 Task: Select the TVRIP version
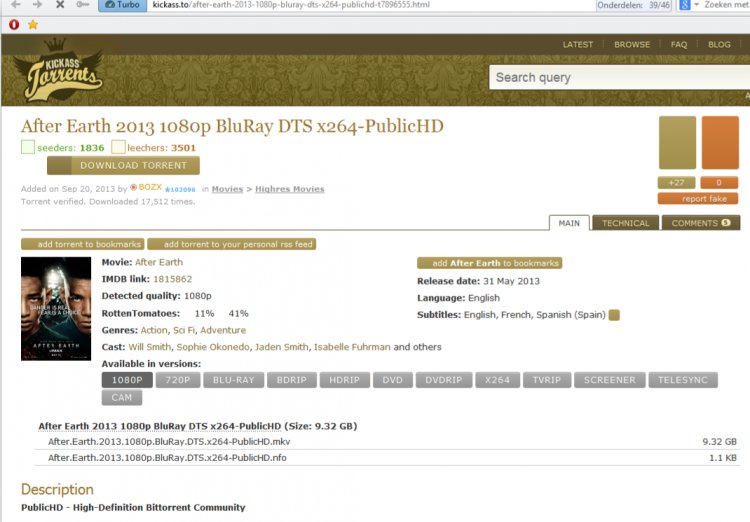click(547, 380)
